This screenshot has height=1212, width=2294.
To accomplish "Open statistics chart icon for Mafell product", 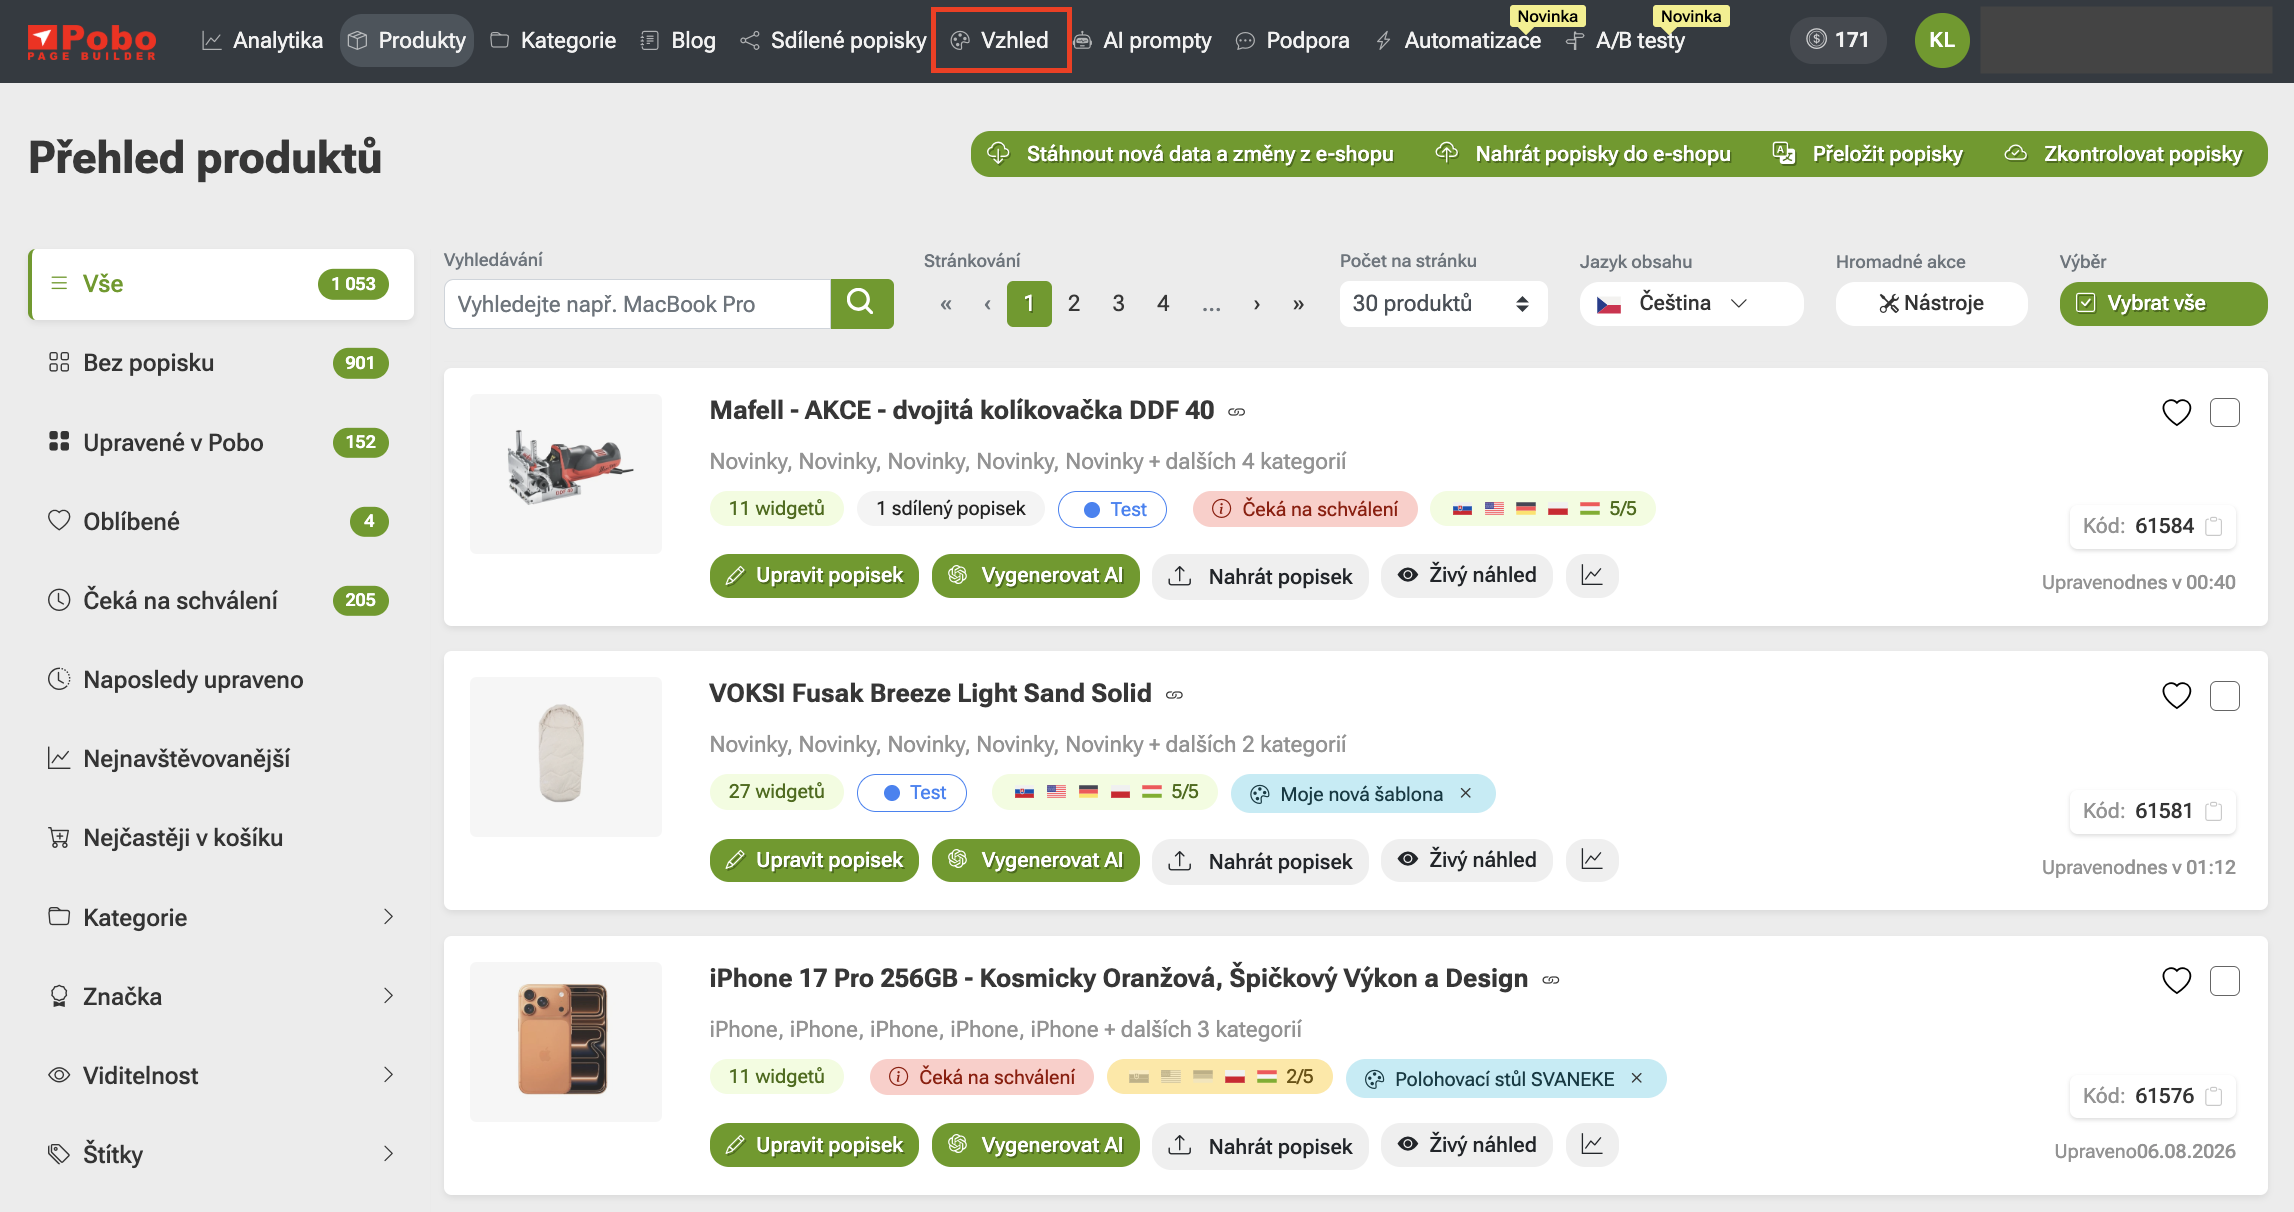I will pyautogui.click(x=1592, y=575).
